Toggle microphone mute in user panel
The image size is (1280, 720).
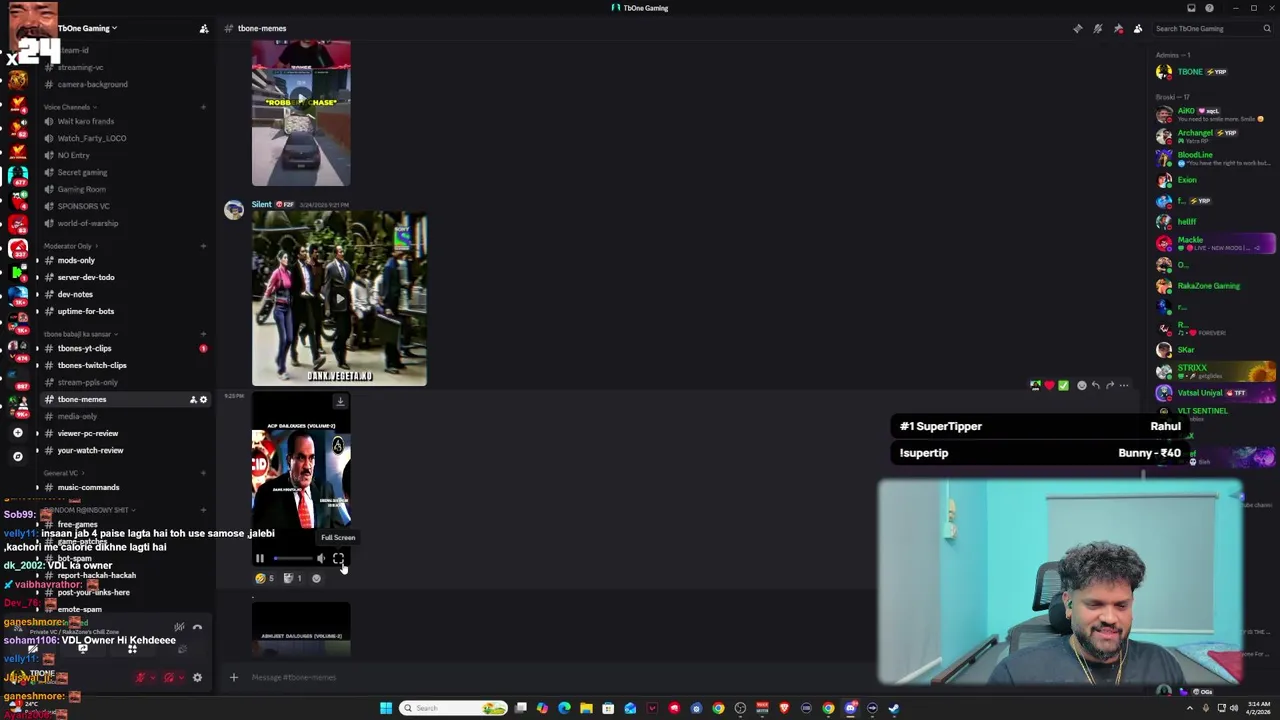tap(141, 677)
